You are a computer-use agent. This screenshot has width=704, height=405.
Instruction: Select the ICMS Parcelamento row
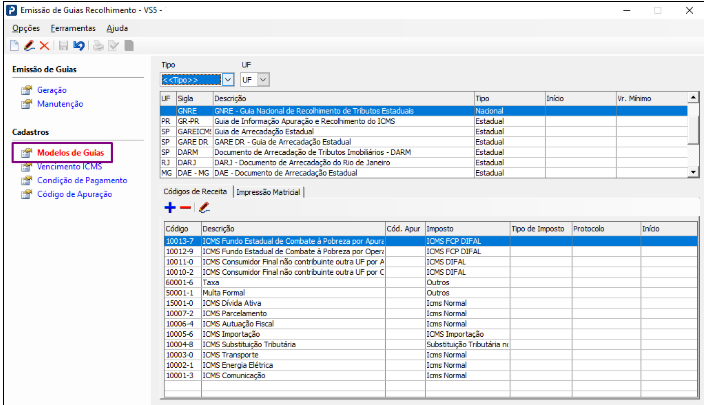[431, 313]
